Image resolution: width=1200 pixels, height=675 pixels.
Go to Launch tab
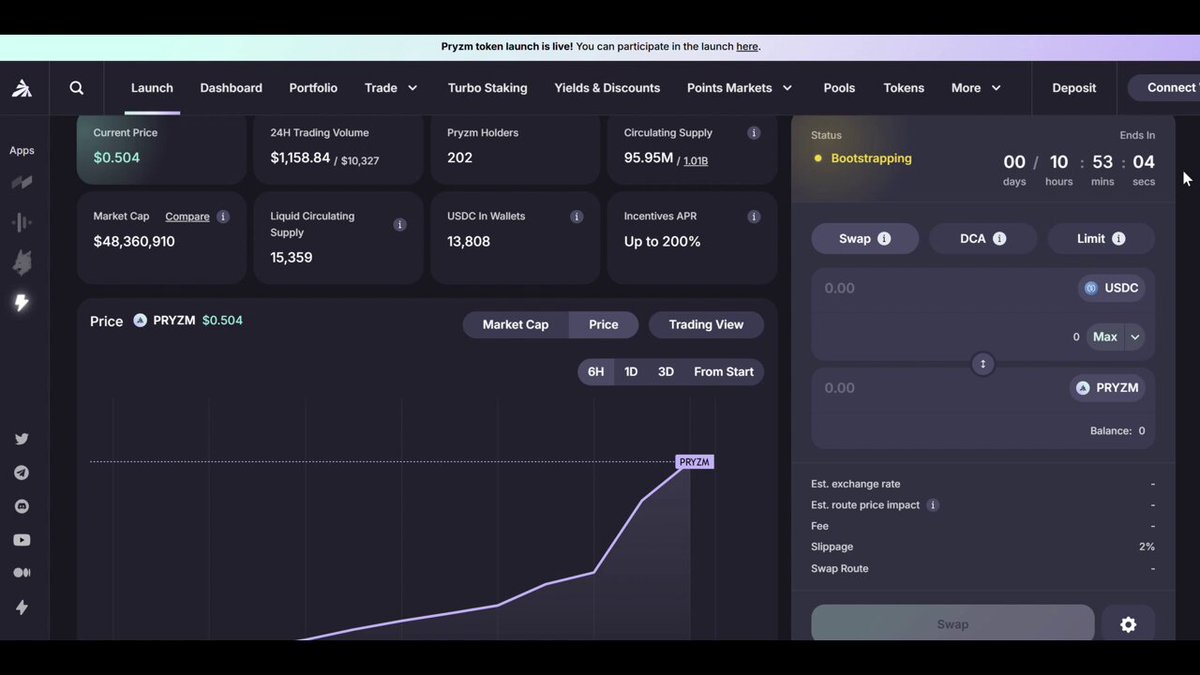[x=152, y=88]
